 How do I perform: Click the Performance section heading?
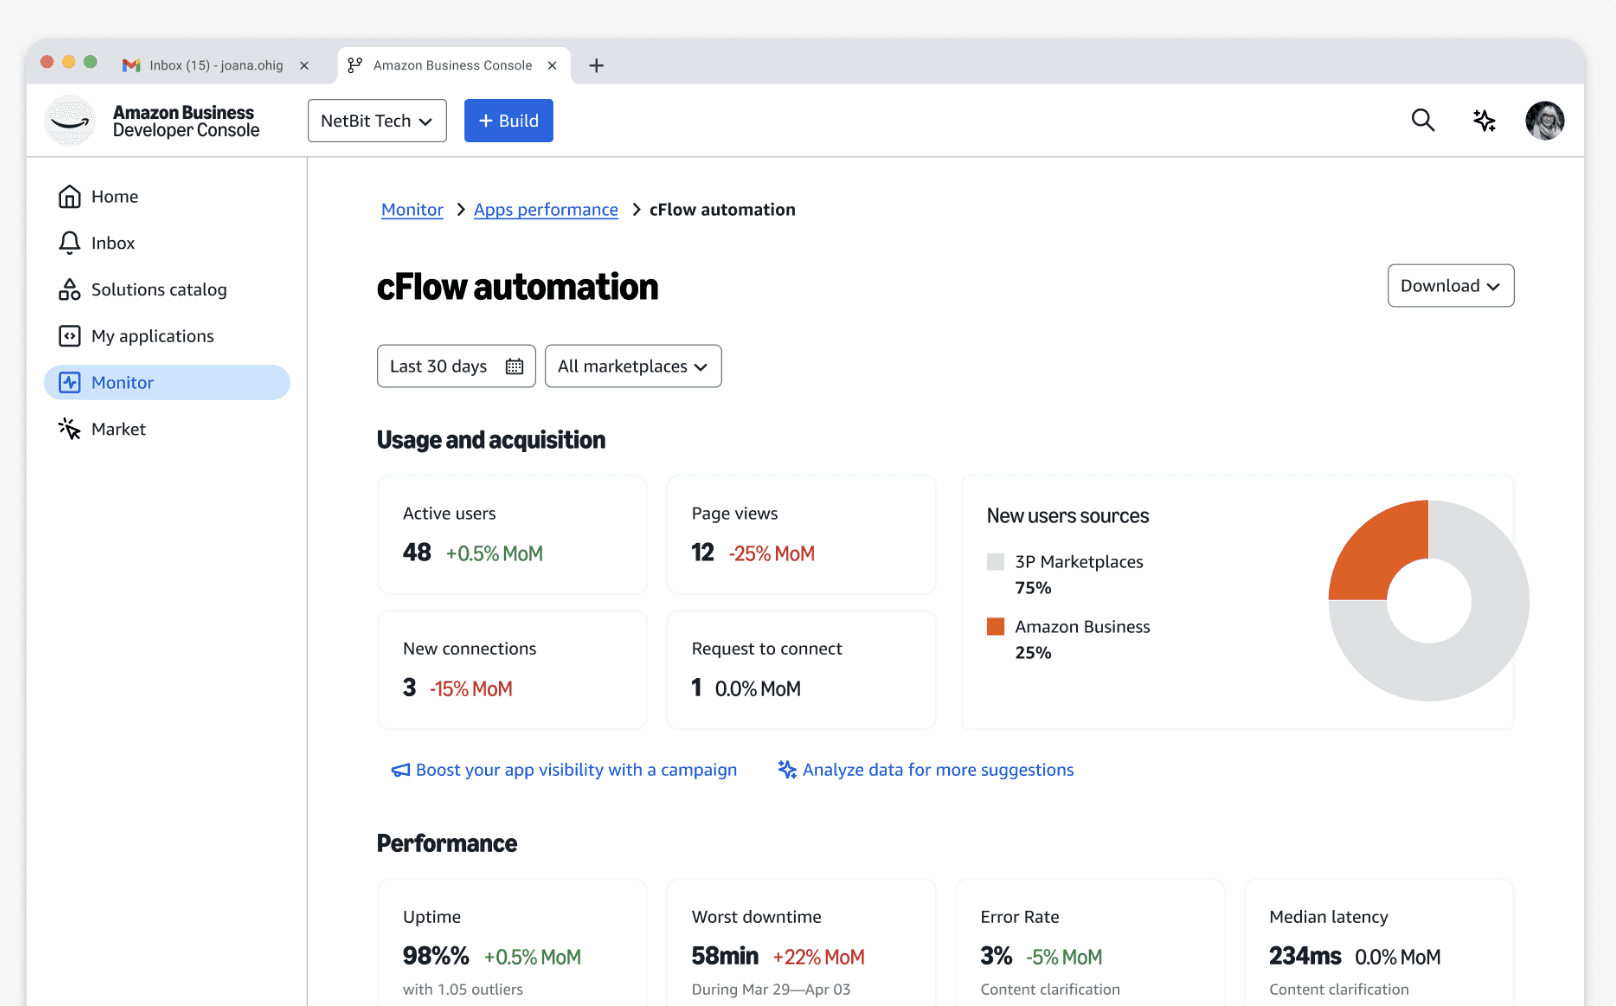447,844
